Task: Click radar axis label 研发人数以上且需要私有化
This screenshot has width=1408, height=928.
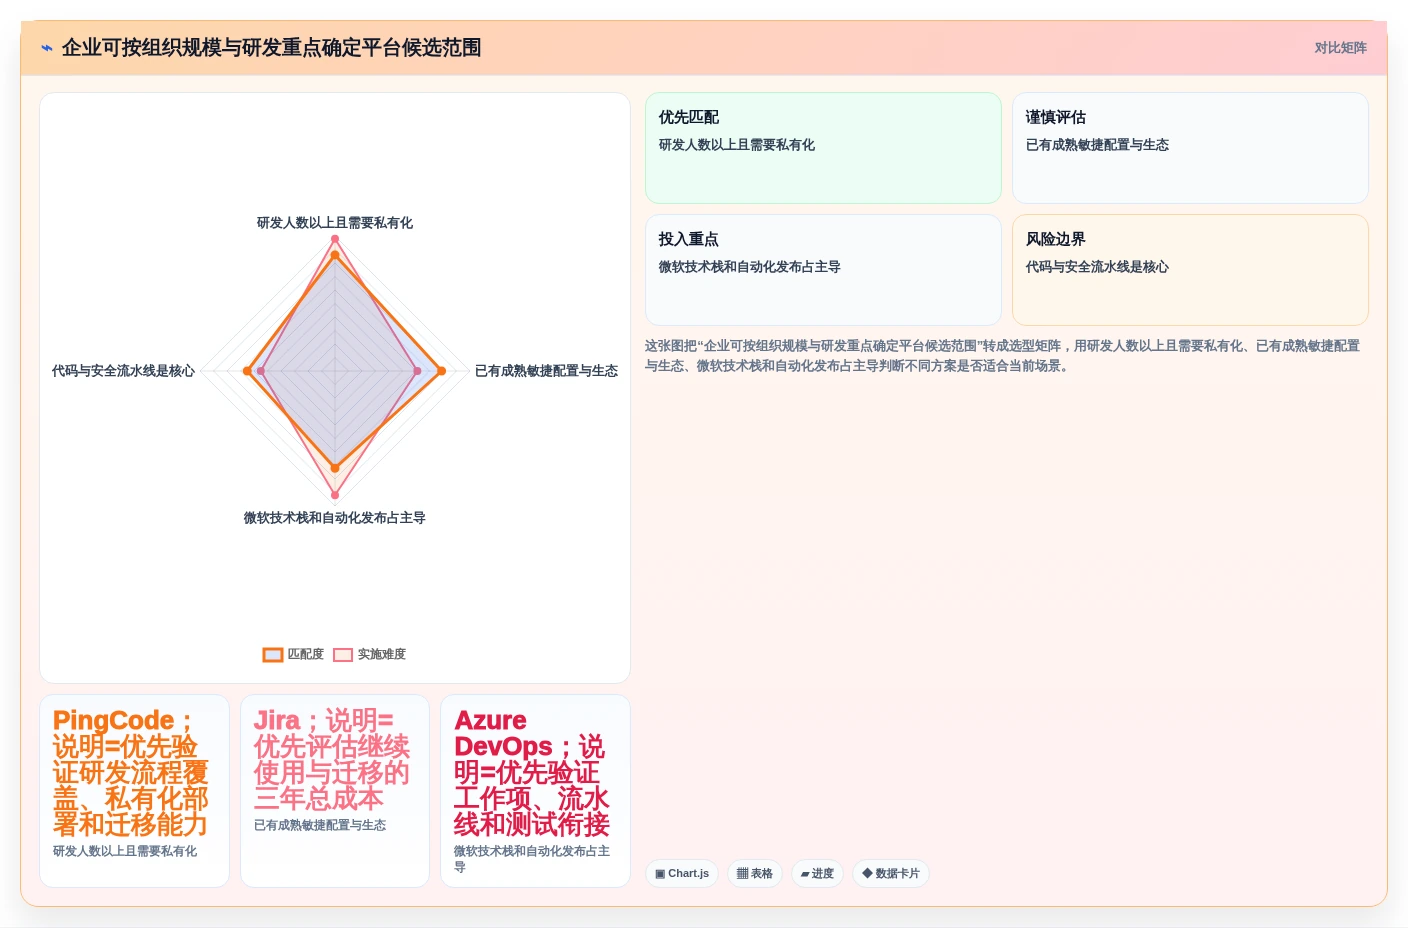Action: (x=335, y=223)
